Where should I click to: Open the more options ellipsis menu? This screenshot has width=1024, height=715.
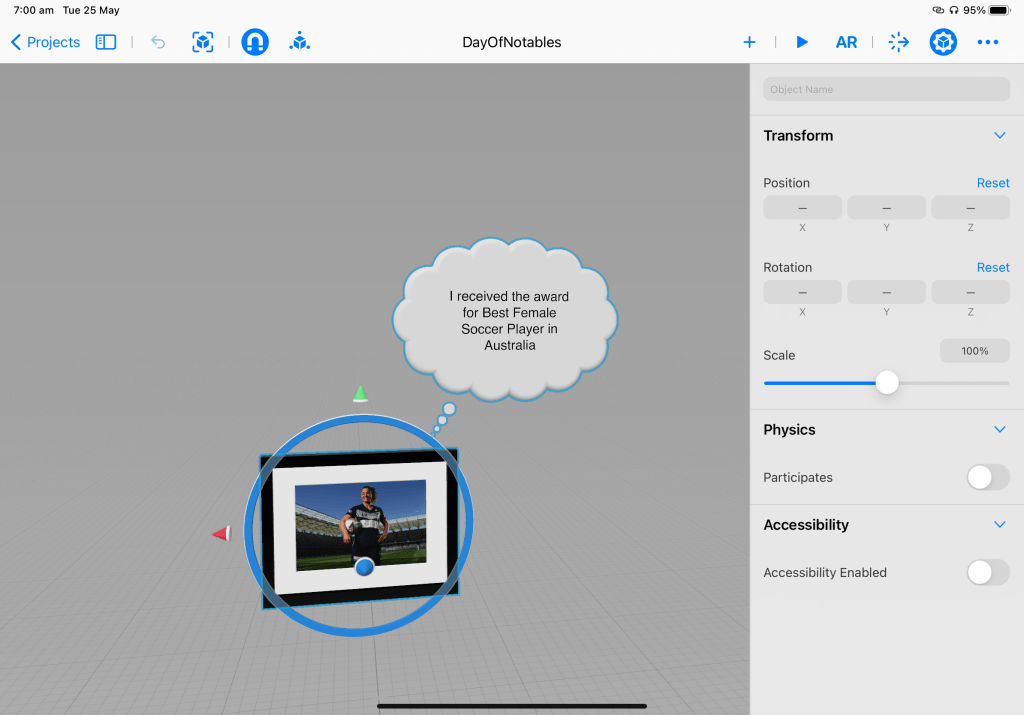tap(988, 42)
